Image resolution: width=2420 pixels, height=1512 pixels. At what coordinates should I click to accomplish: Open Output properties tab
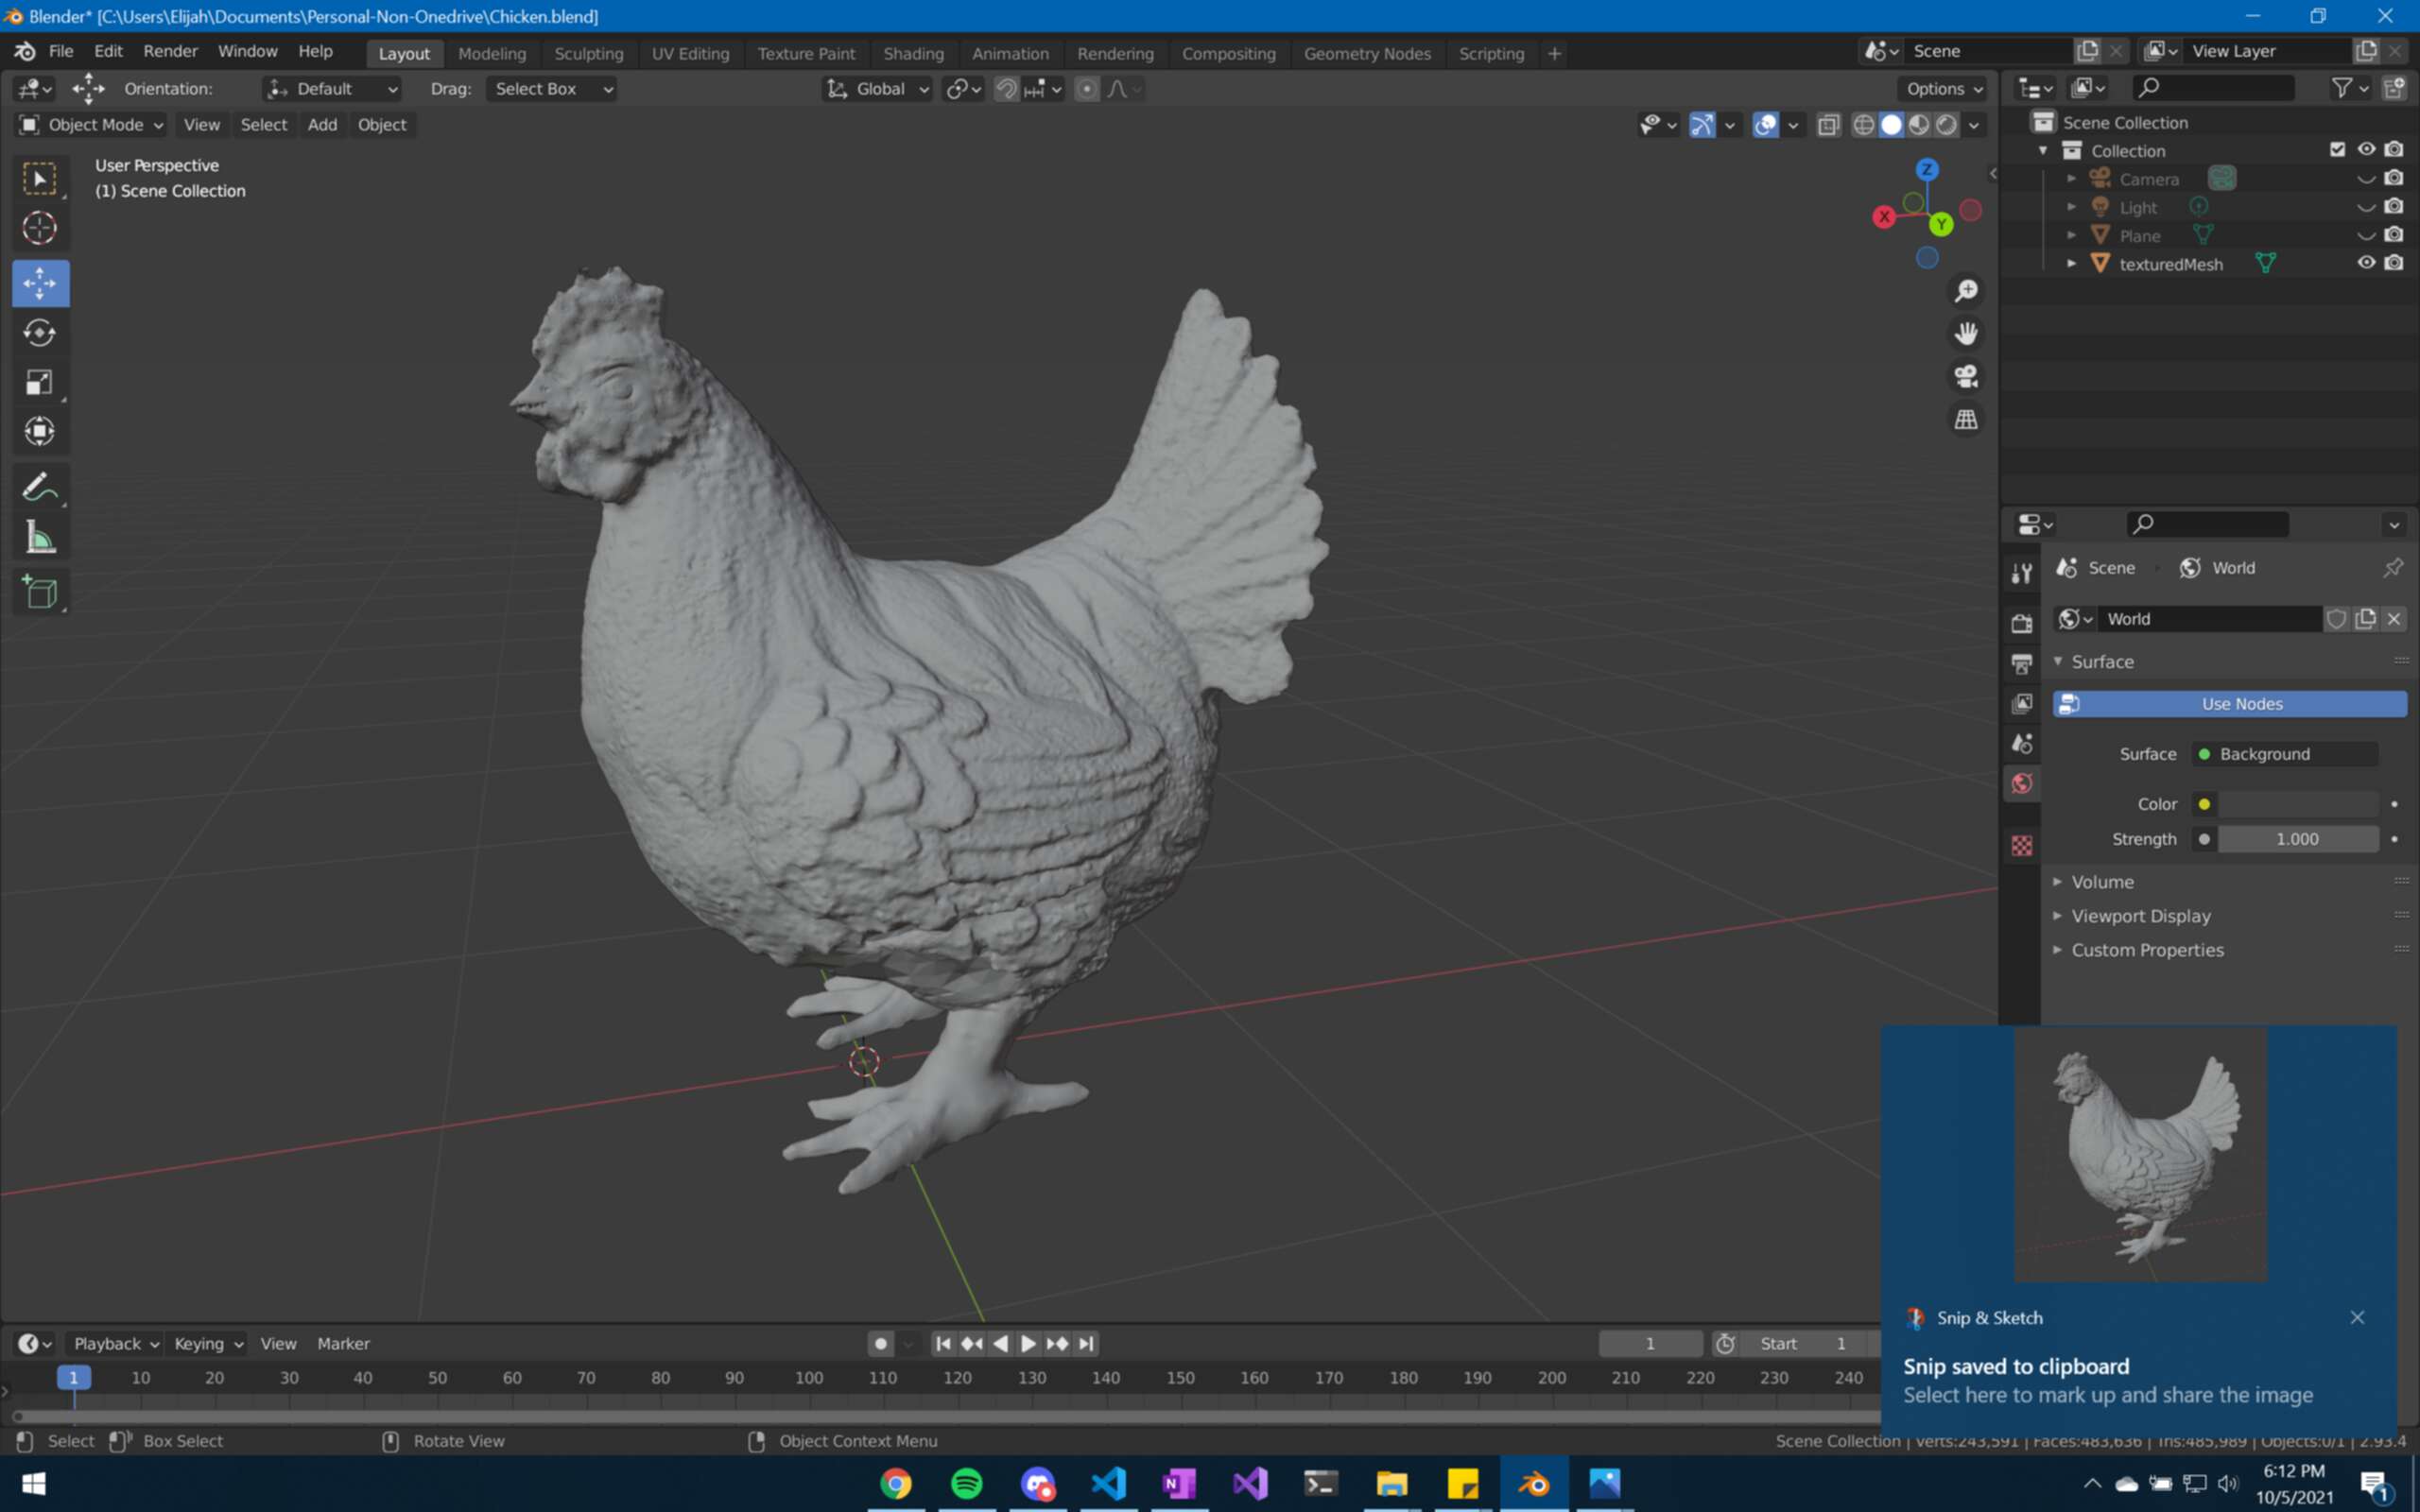pyautogui.click(x=2022, y=663)
